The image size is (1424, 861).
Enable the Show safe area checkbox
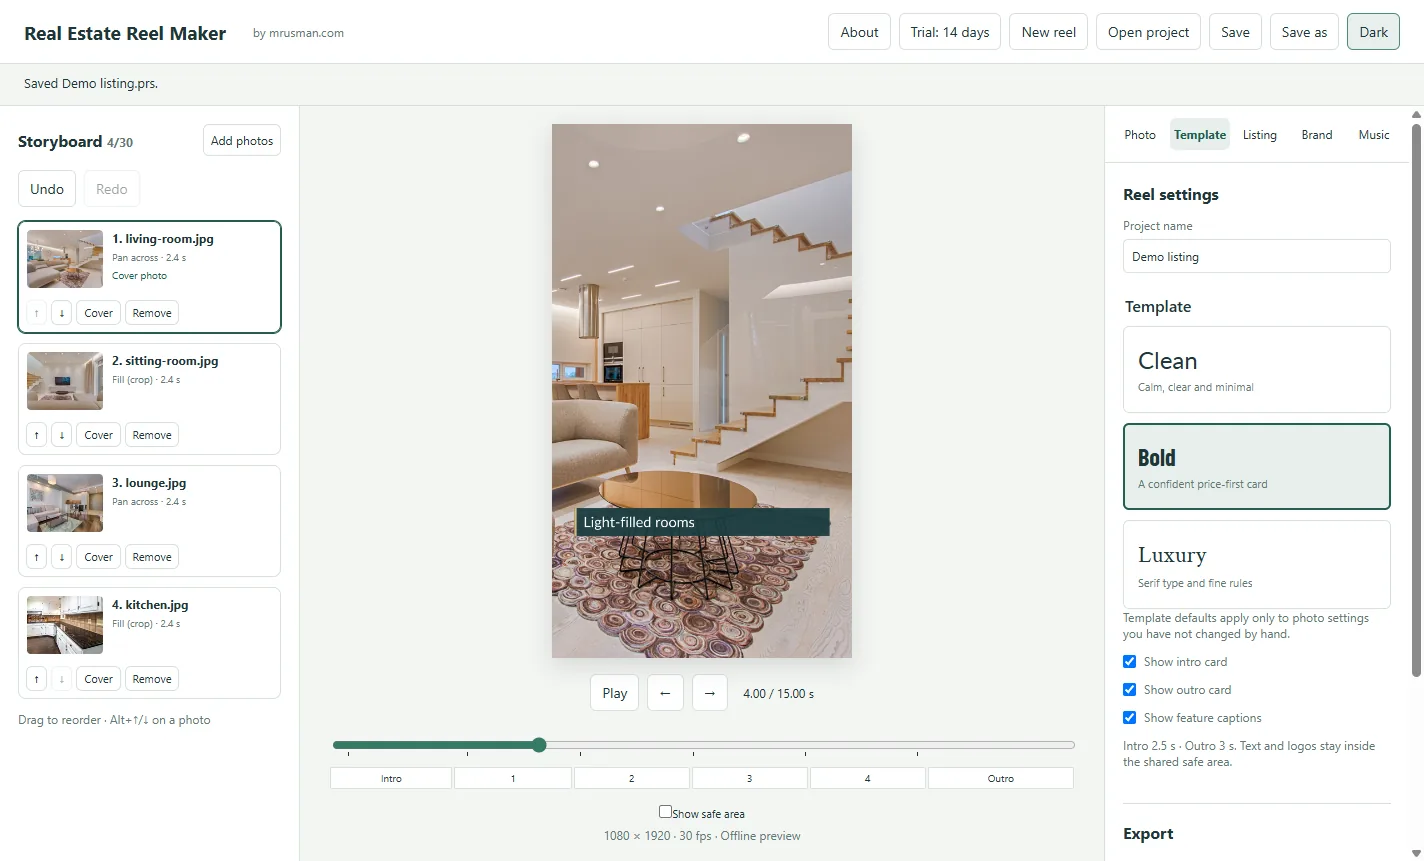point(665,812)
